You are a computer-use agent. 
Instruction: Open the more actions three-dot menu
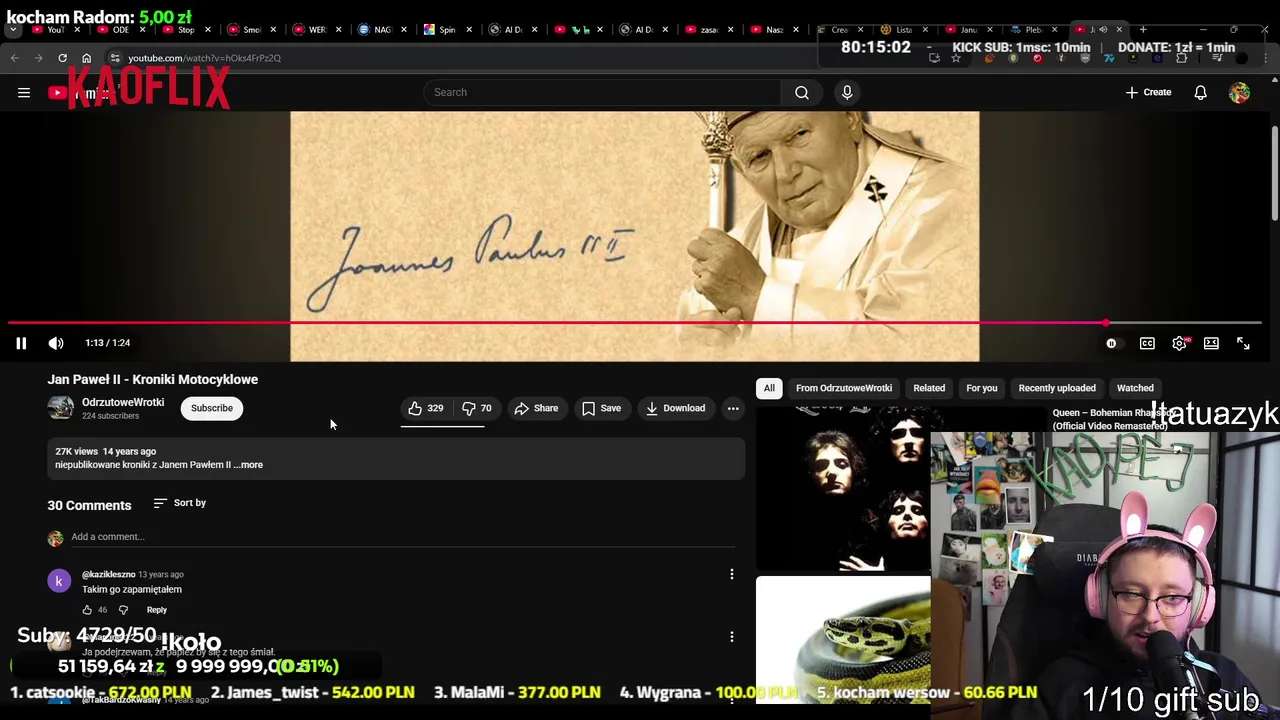pyautogui.click(x=733, y=408)
